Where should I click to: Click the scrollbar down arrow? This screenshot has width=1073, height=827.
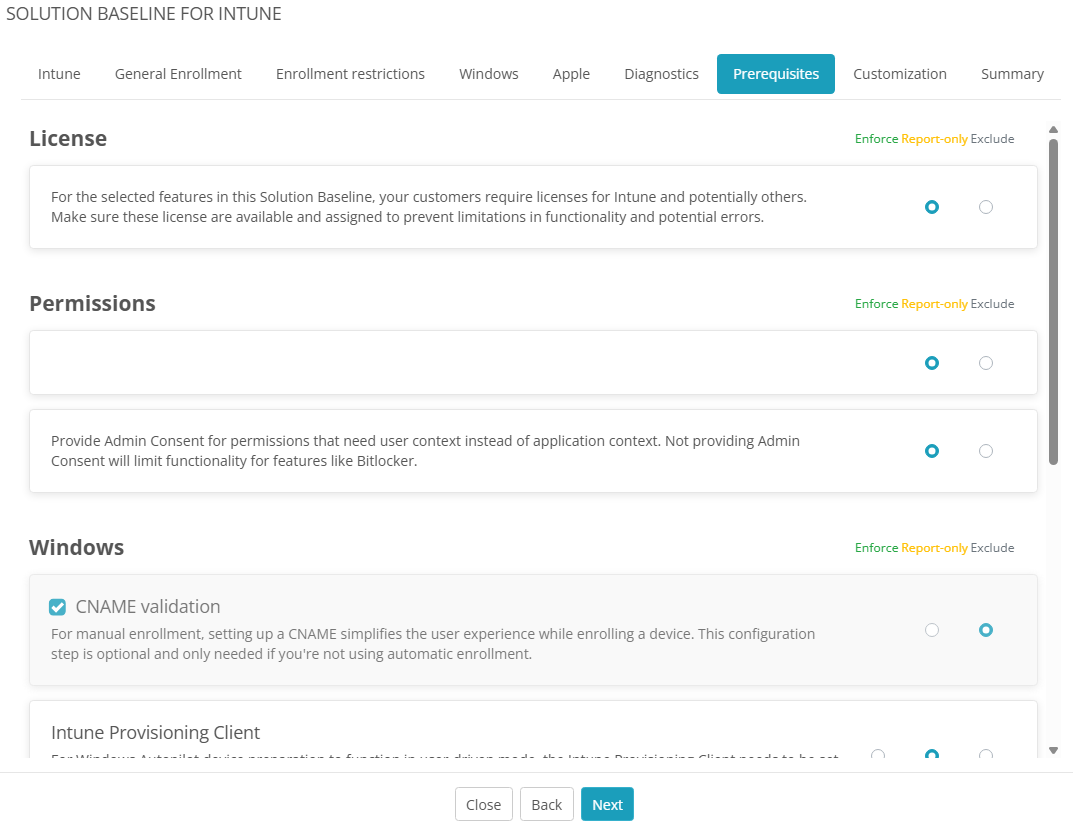1054,750
